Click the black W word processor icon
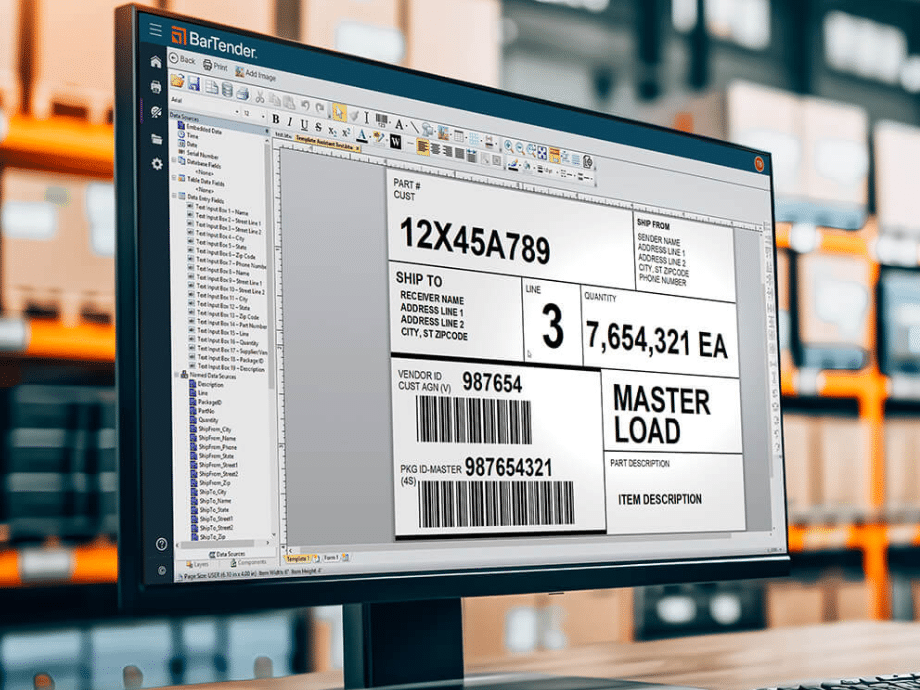Screen dimensions: 920x690 395,142
